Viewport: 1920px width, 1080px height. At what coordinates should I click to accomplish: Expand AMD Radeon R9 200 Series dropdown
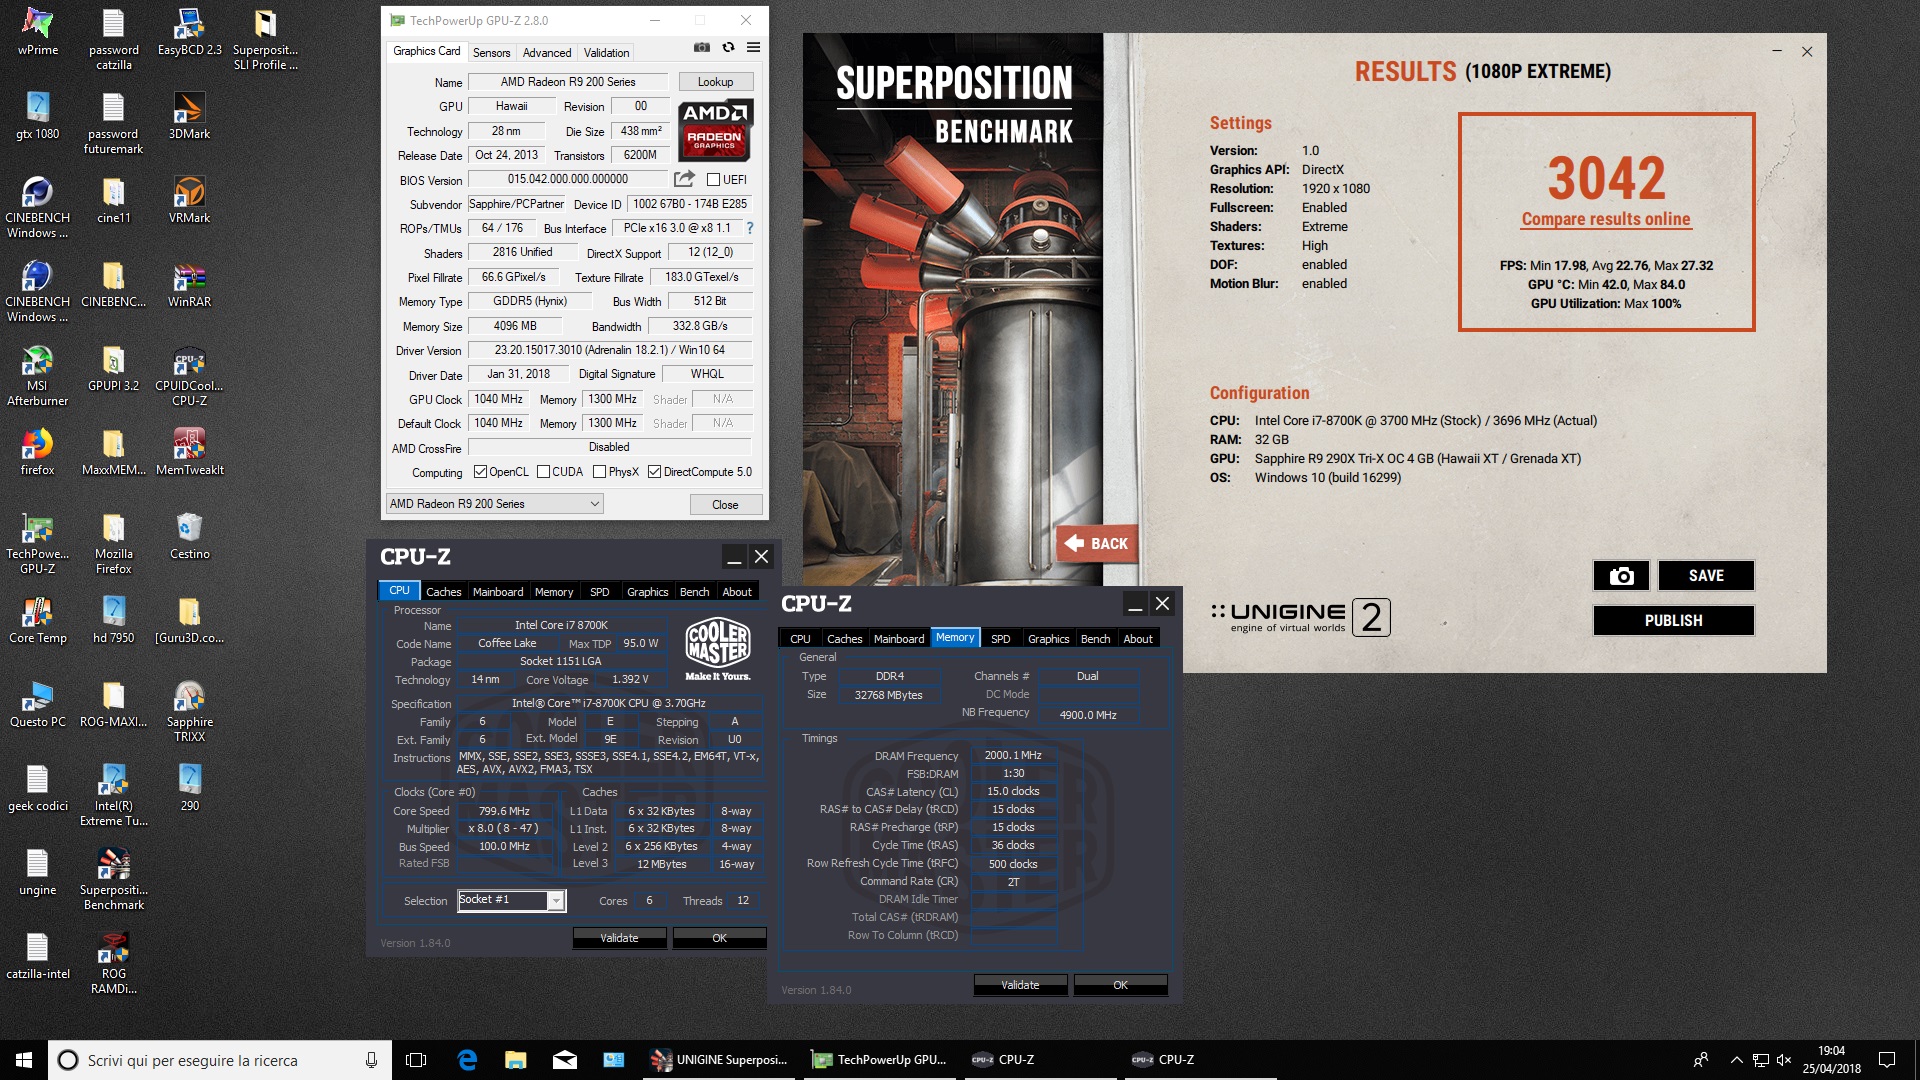pos(495,504)
